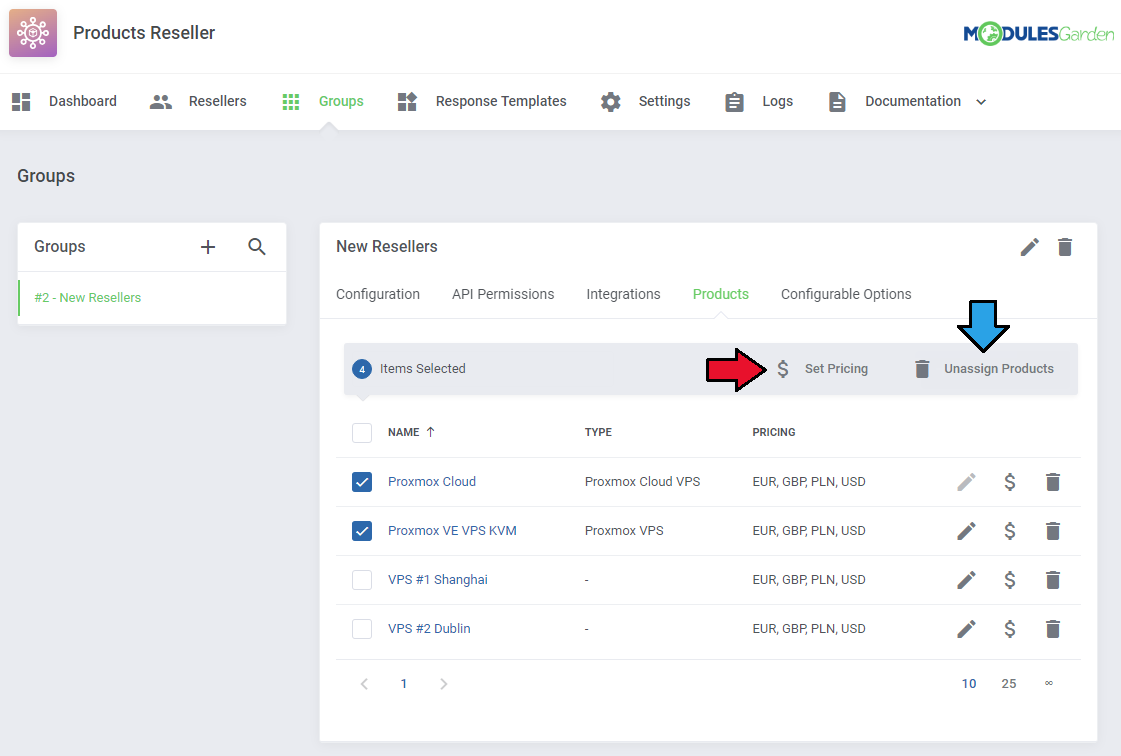The image size is (1121, 756).
Task: Set pricing for Proxmox Cloud row
Action: pos(1009,482)
